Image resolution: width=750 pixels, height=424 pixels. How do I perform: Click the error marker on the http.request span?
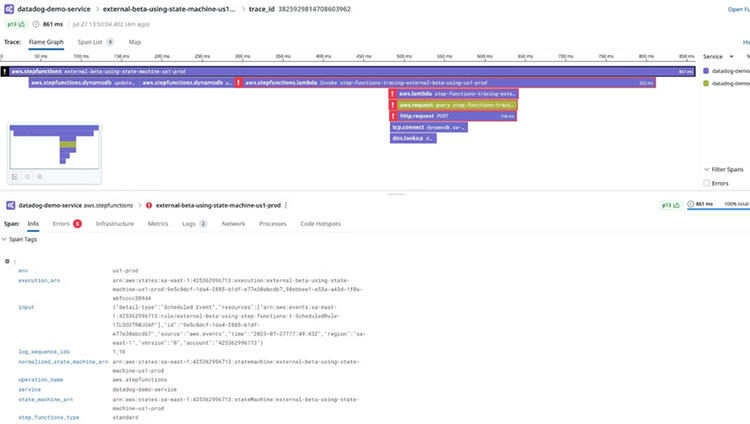coord(393,116)
